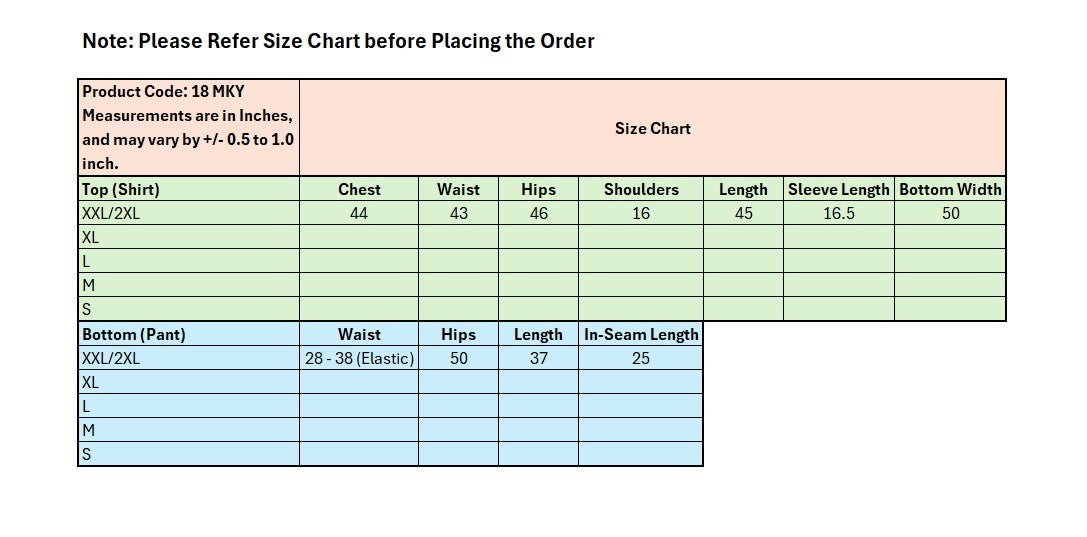Click the Top (Shirt) row header
Viewport: 1087px width, 537px height.
pyautogui.click(x=188, y=189)
